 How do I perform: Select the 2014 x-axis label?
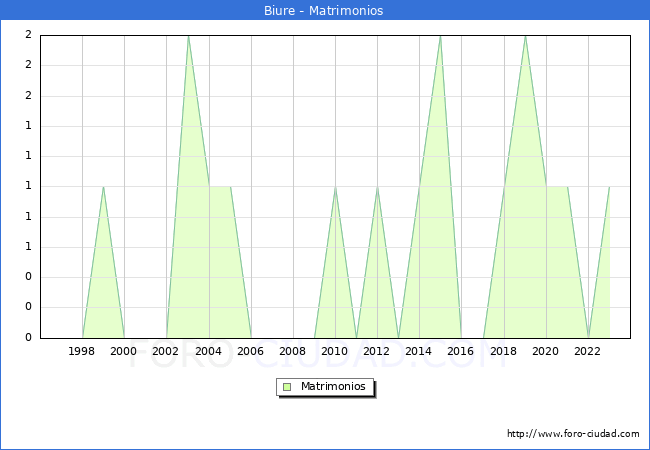[419, 351]
